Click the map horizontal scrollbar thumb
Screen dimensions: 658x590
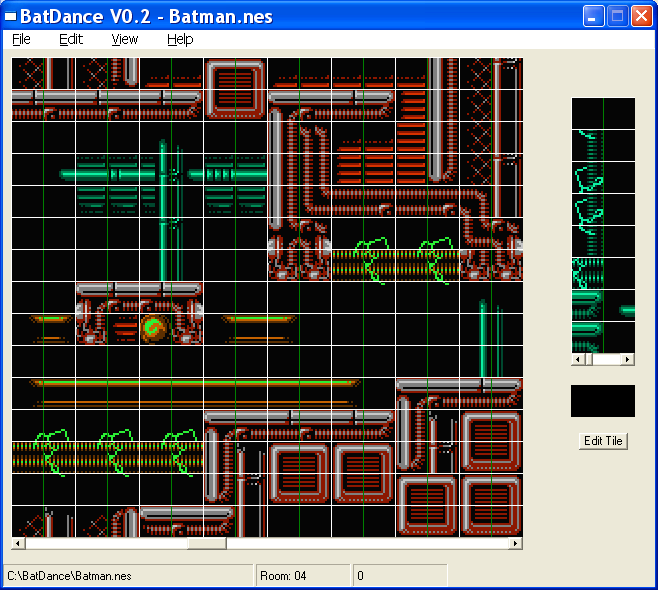click(x=207, y=544)
